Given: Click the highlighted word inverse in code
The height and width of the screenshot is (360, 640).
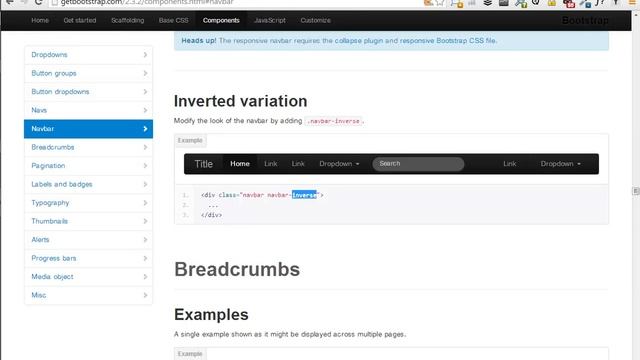Looking at the screenshot, I should (304, 195).
